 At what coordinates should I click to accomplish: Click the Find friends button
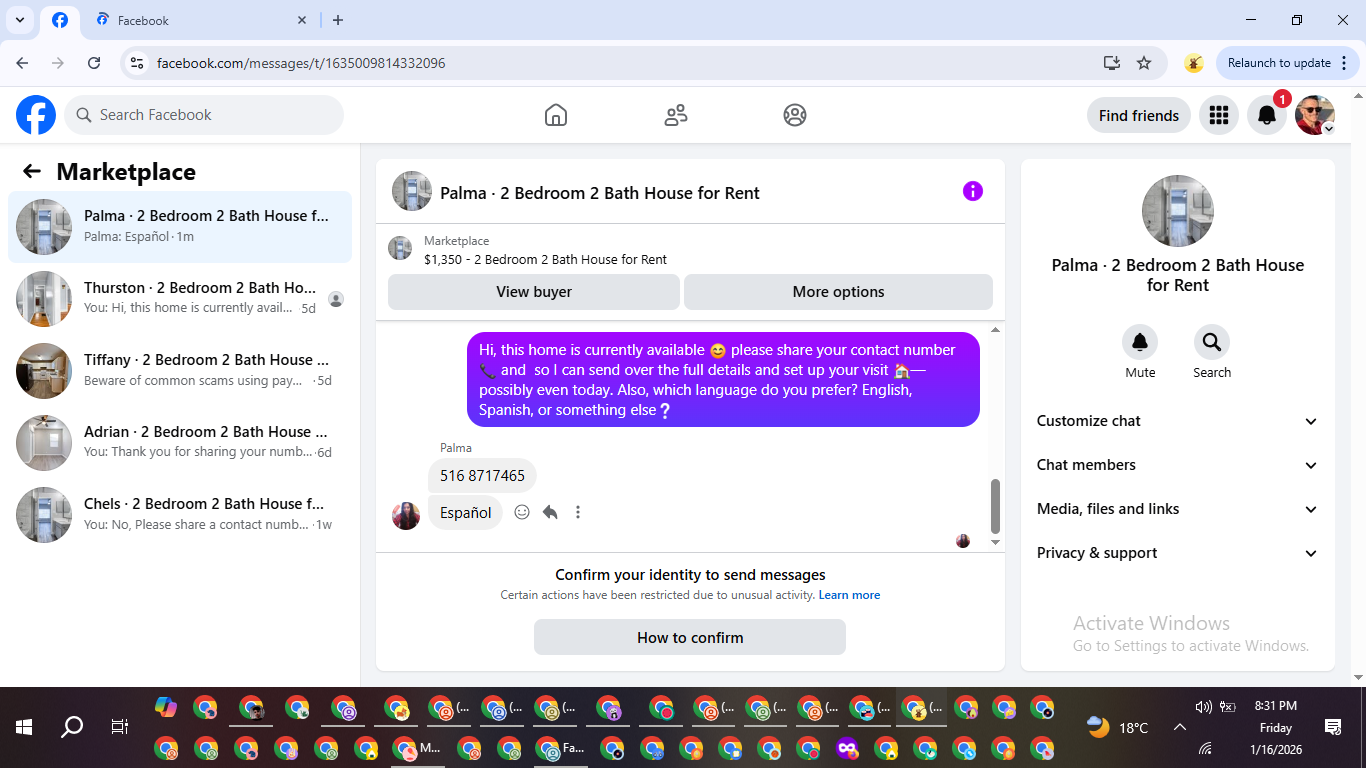point(1139,115)
